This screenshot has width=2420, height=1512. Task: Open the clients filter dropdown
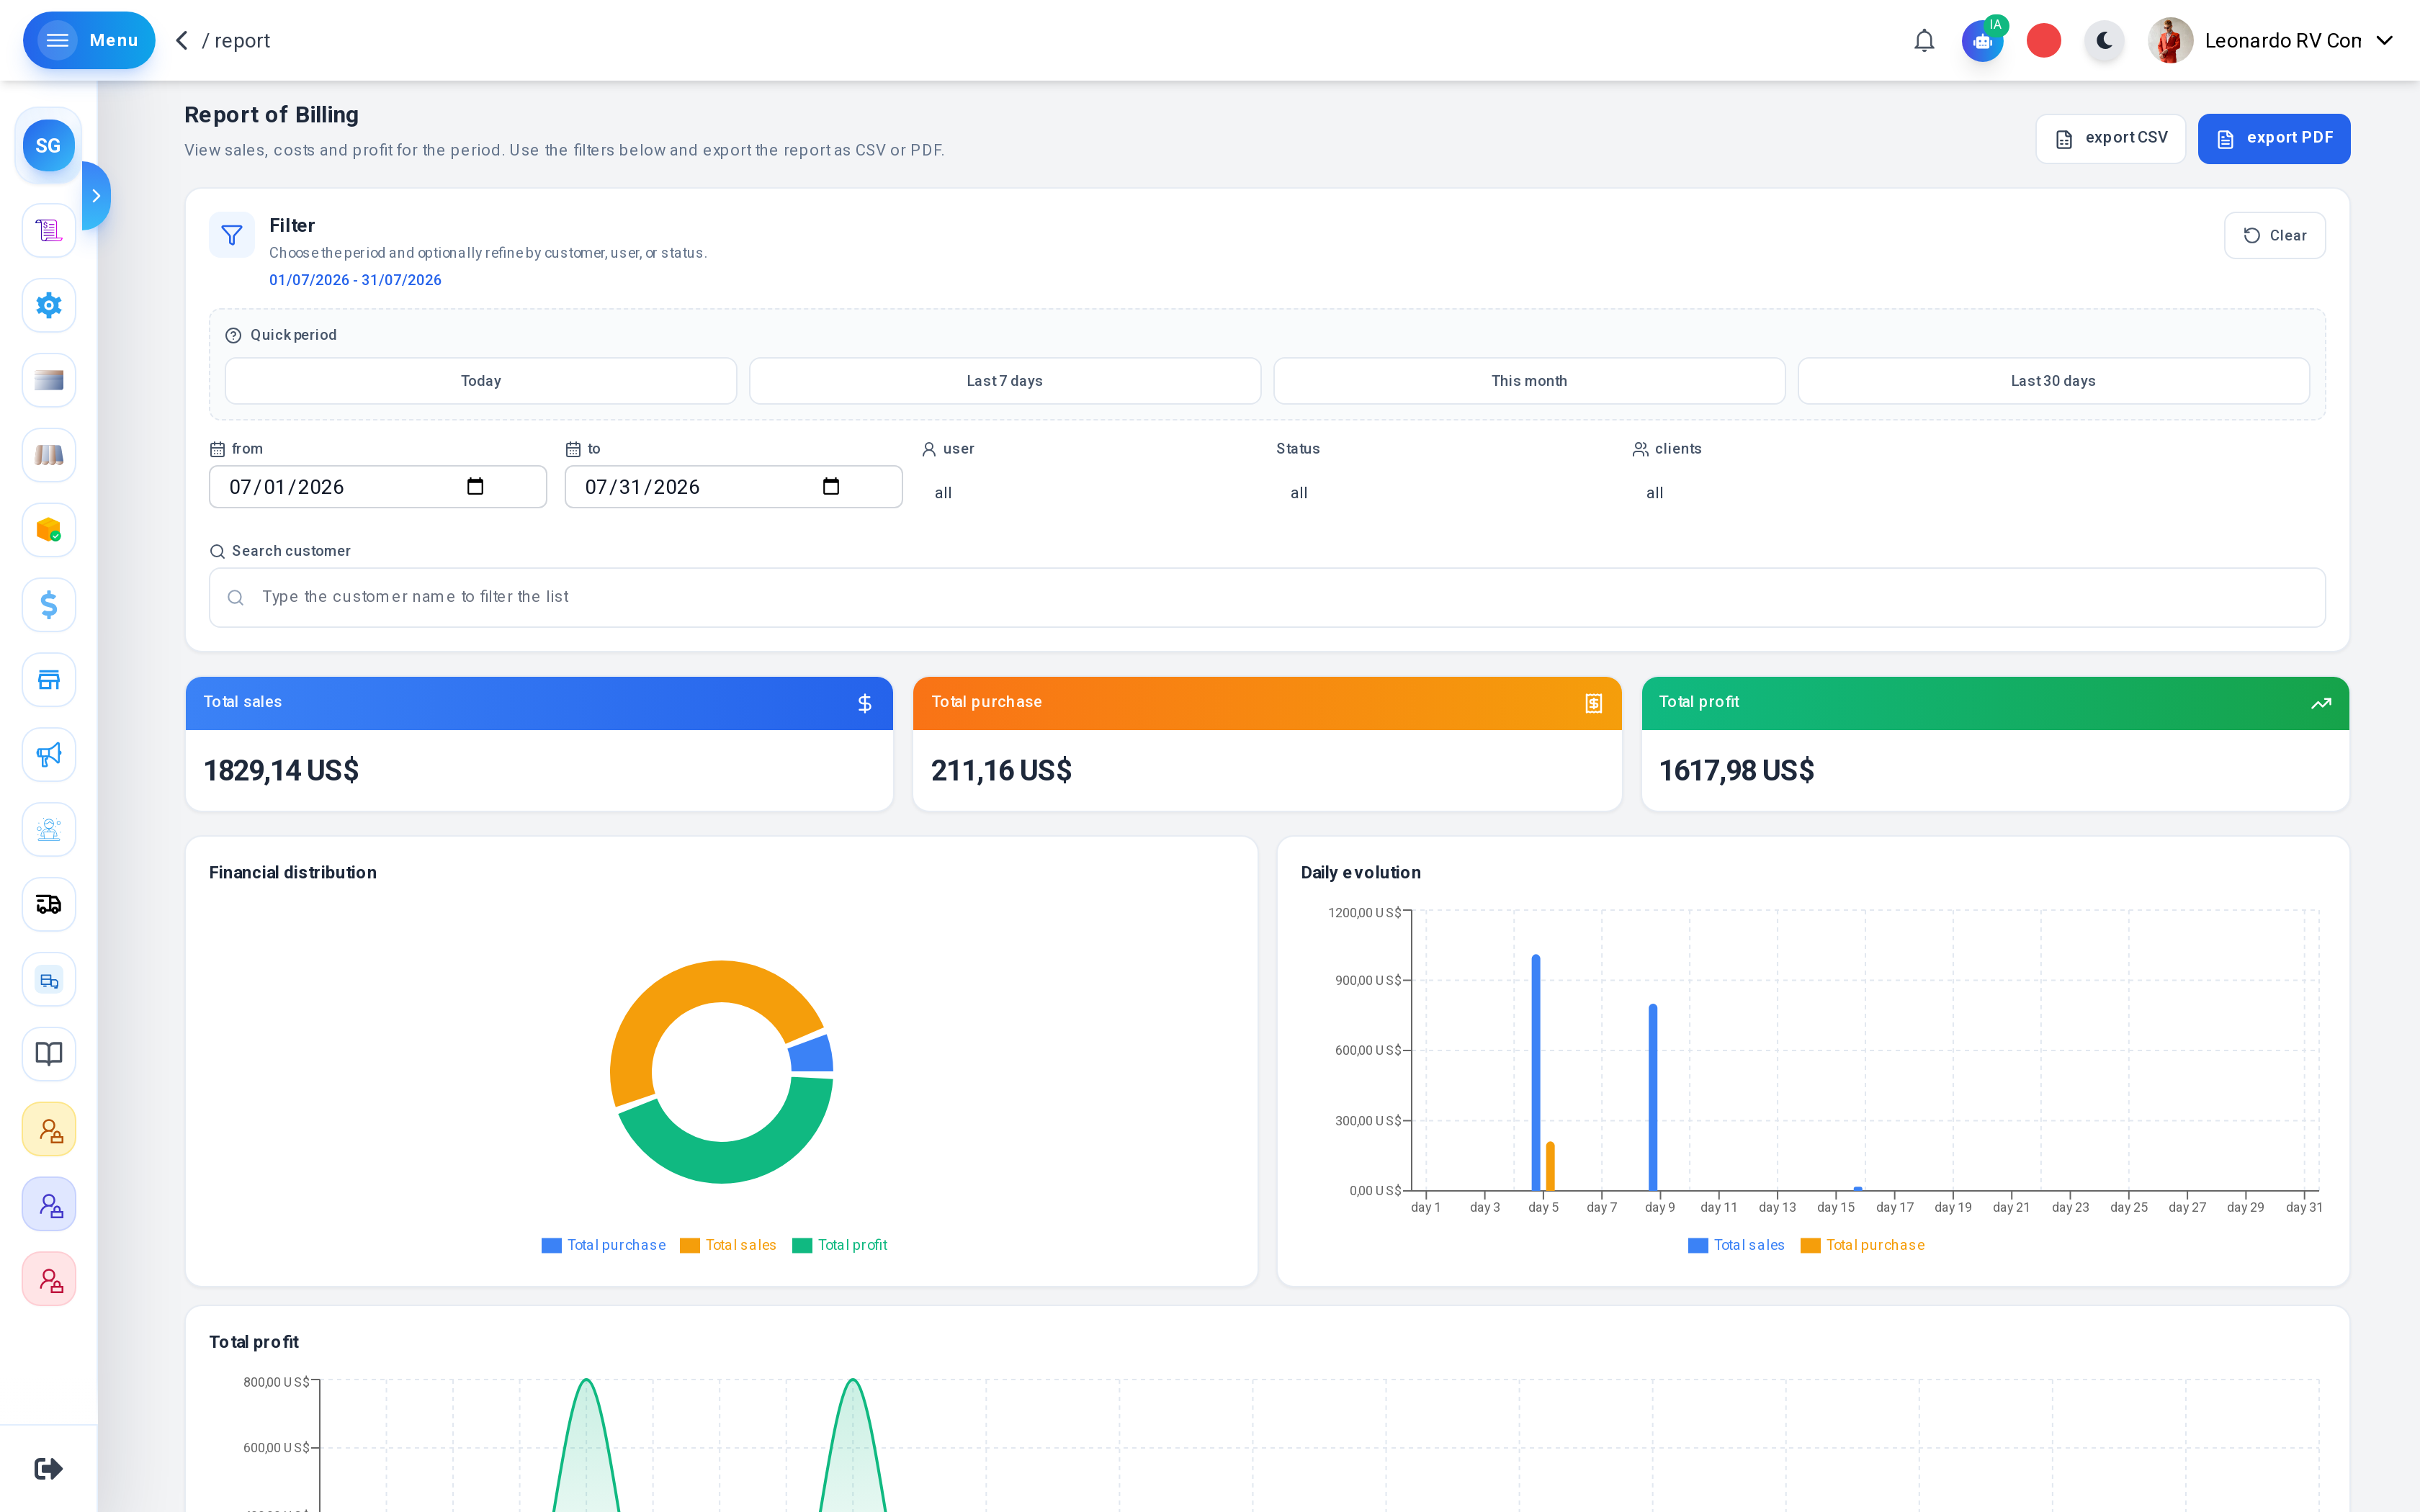(1802, 493)
